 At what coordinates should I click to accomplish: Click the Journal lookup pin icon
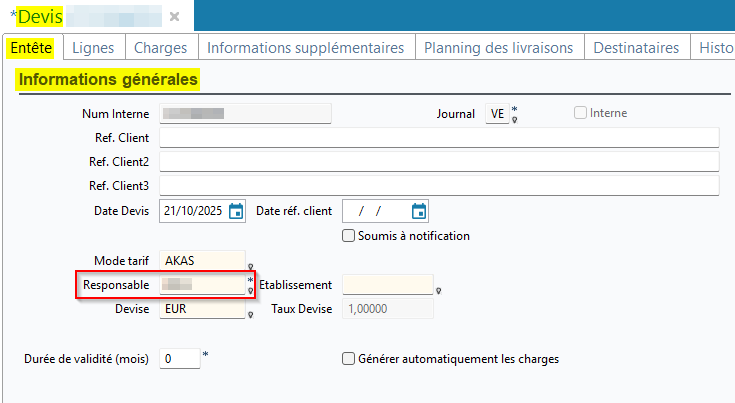pos(515,120)
